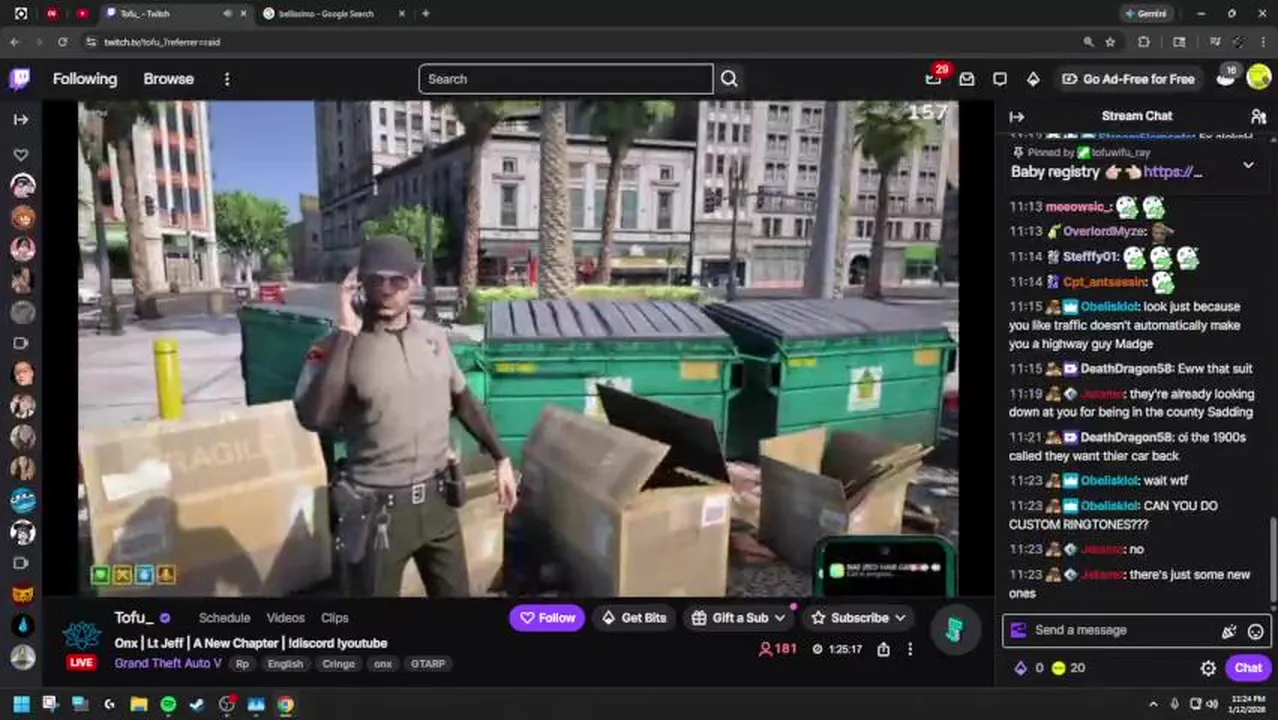The image size is (1278, 720).
Task: Click the zoom magnifier in the address bar
Action: click(x=1088, y=42)
